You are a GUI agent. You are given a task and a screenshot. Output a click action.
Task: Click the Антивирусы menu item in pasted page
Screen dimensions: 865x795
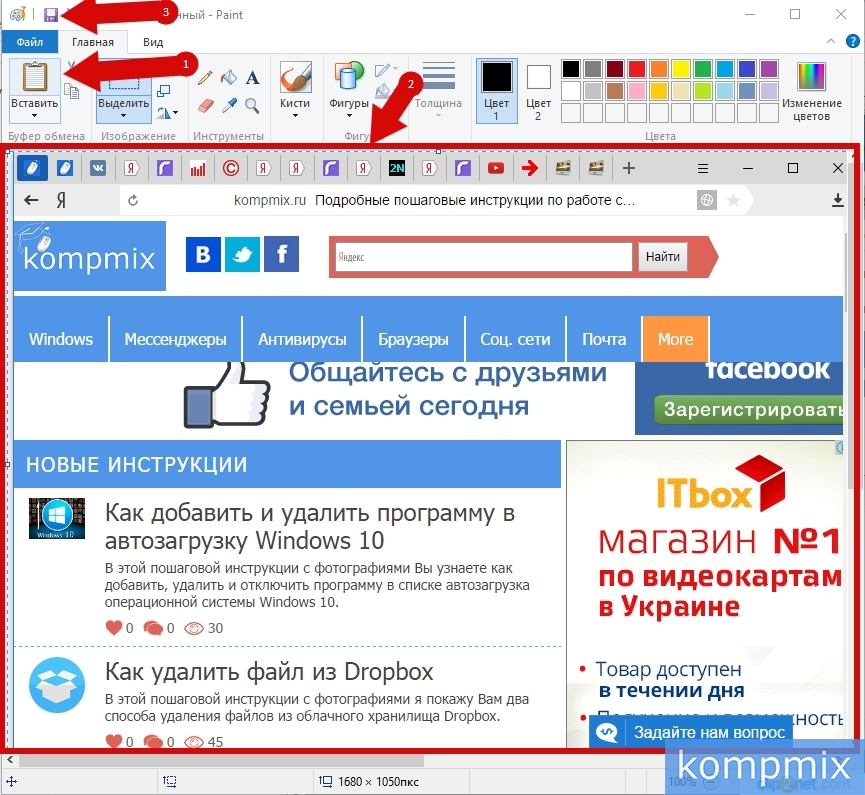point(302,339)
